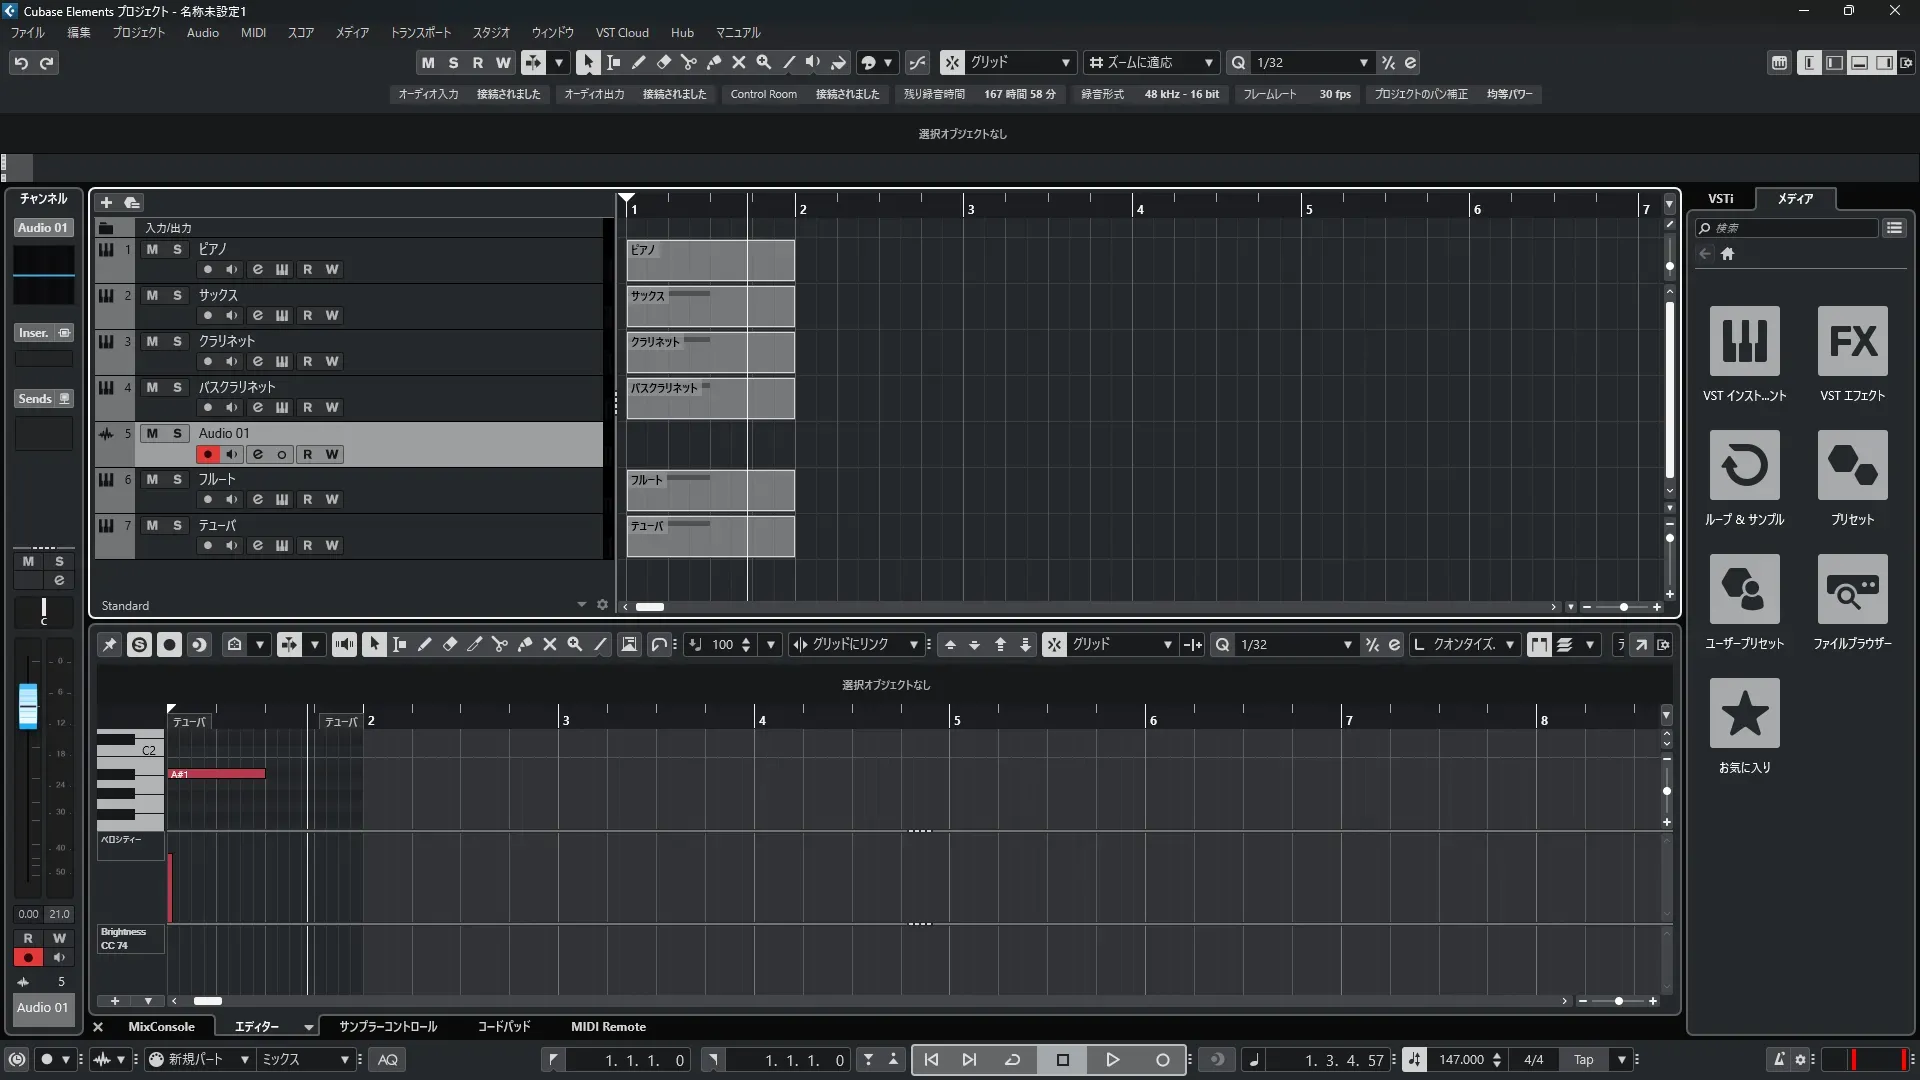1920x1080 pixels.
Task: Disable record enable on Audio 01 track
Action: pos(207,454)
